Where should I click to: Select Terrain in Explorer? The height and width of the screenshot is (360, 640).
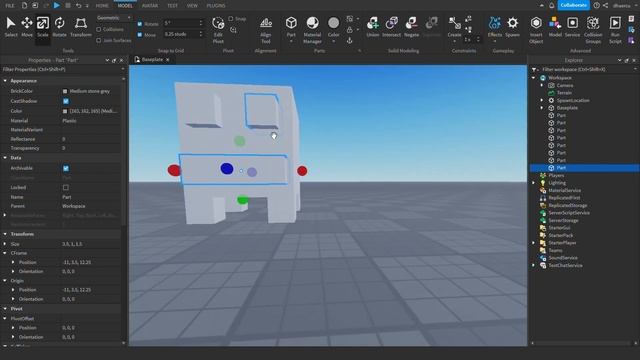564,93
